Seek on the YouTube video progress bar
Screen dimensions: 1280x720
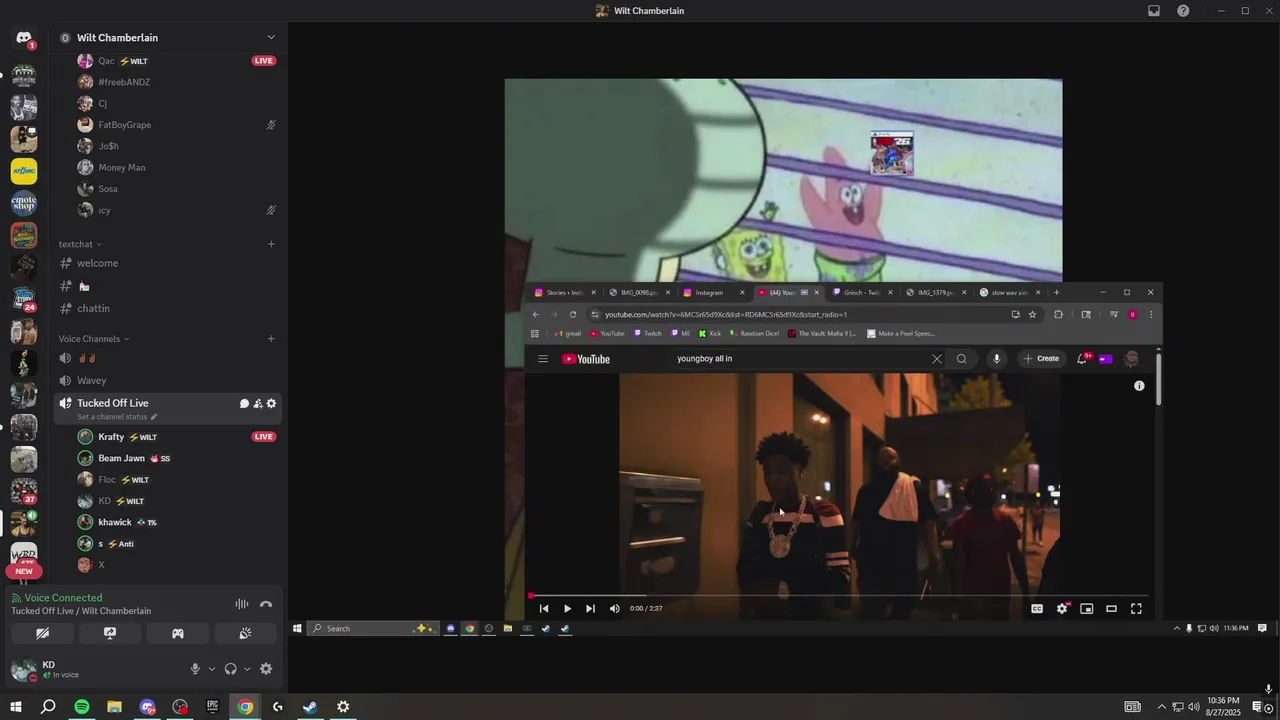point(840,595)
